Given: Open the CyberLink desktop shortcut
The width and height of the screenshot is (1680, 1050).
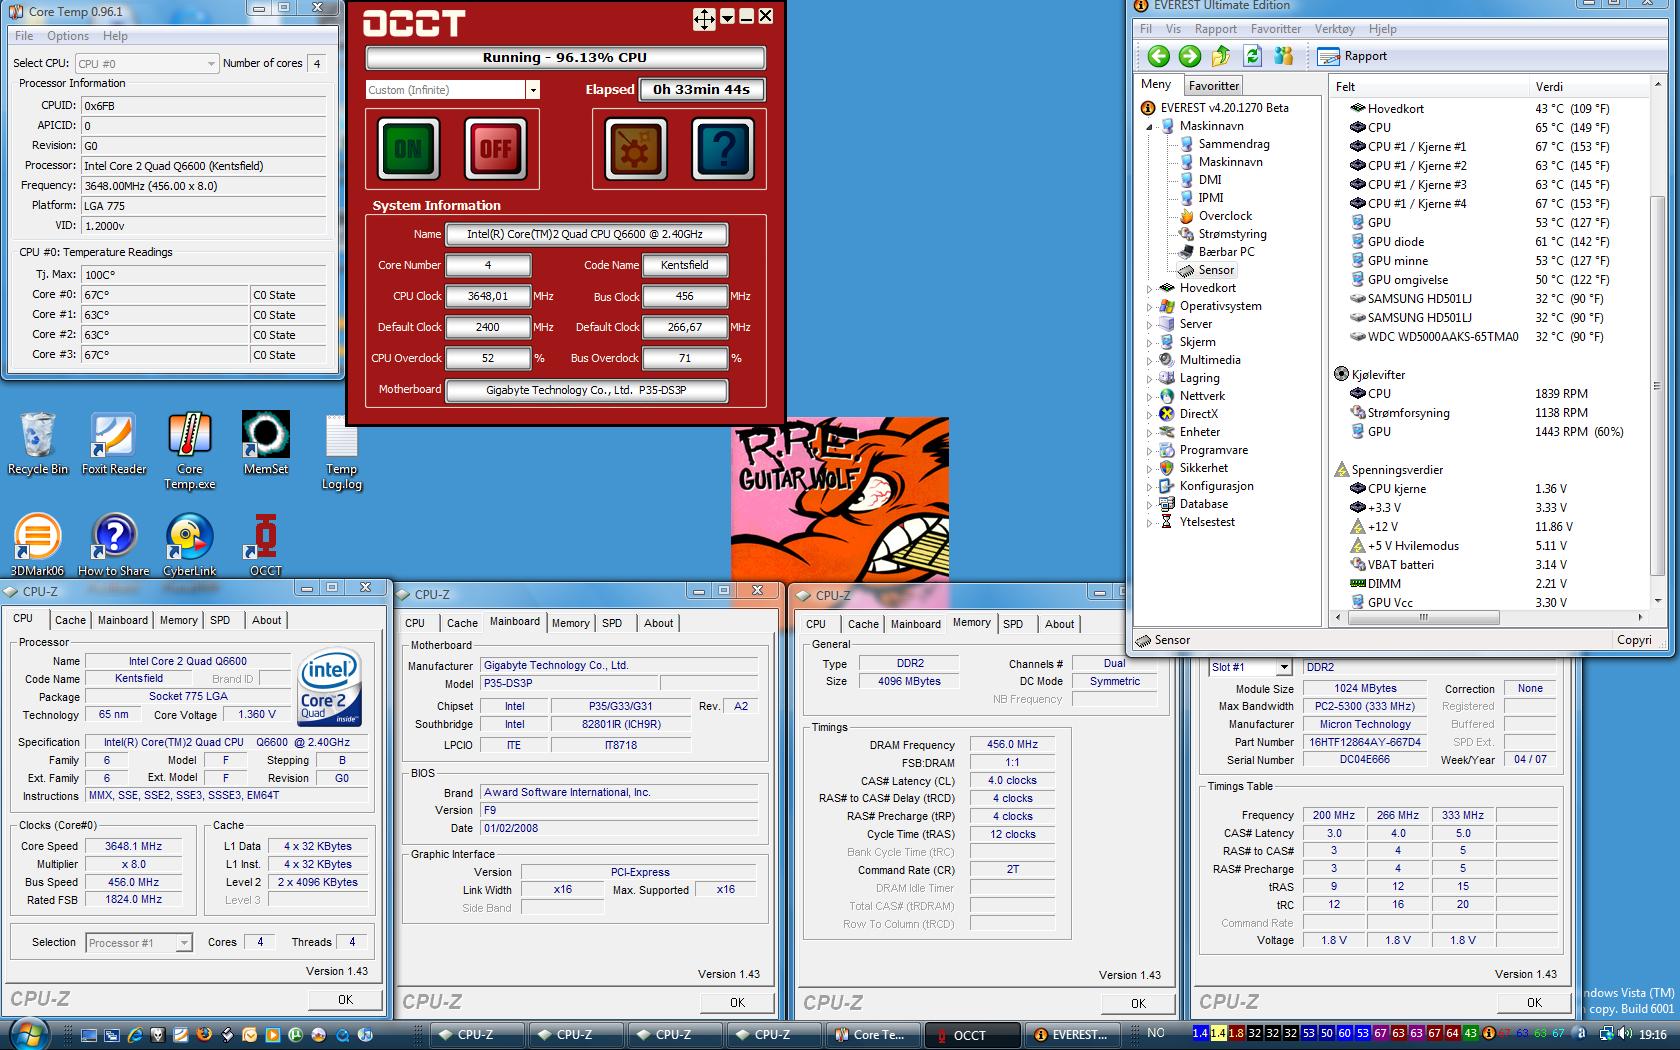Looking at the screenshot, I should click(x=190, y=545).
